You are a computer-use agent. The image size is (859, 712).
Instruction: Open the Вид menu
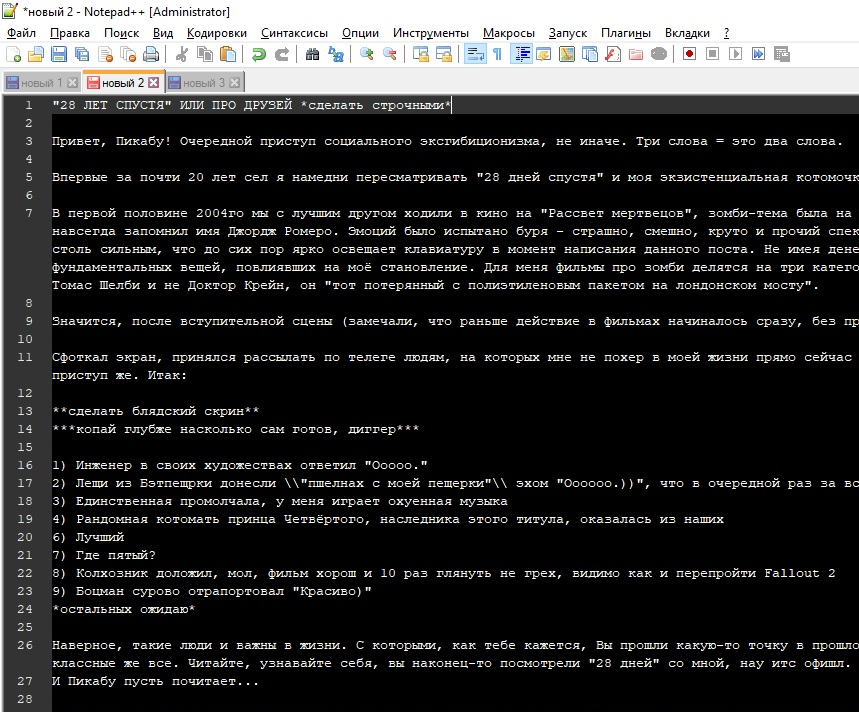tap(163, 33)
